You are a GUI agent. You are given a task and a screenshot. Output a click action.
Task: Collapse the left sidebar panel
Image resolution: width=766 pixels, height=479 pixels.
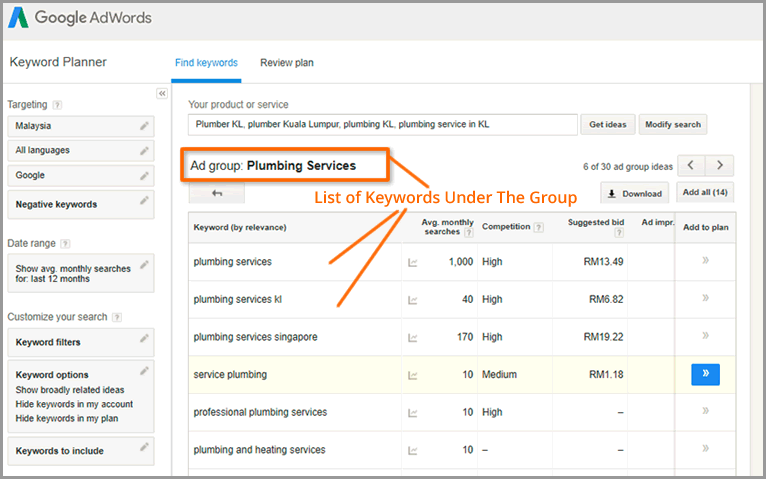[162, 93]
